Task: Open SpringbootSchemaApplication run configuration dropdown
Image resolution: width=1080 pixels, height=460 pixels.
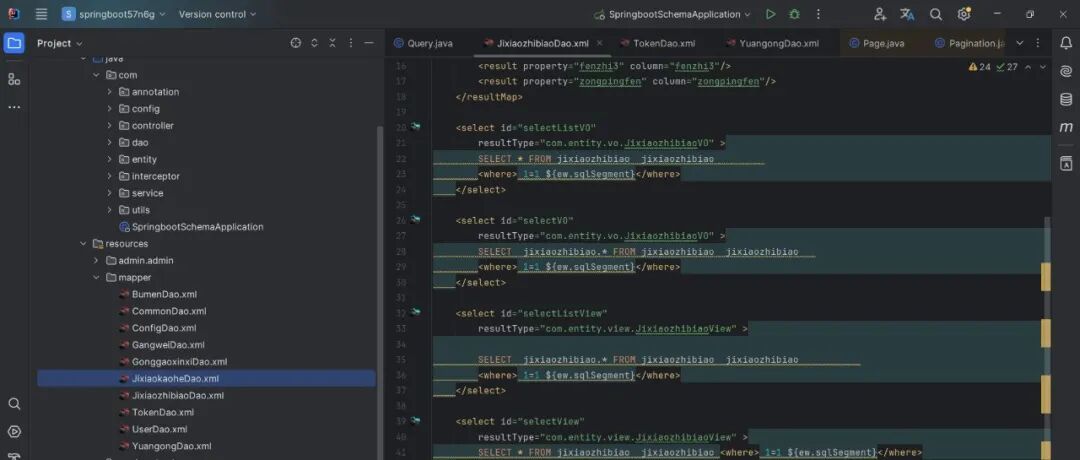Action: pos(672,14)
